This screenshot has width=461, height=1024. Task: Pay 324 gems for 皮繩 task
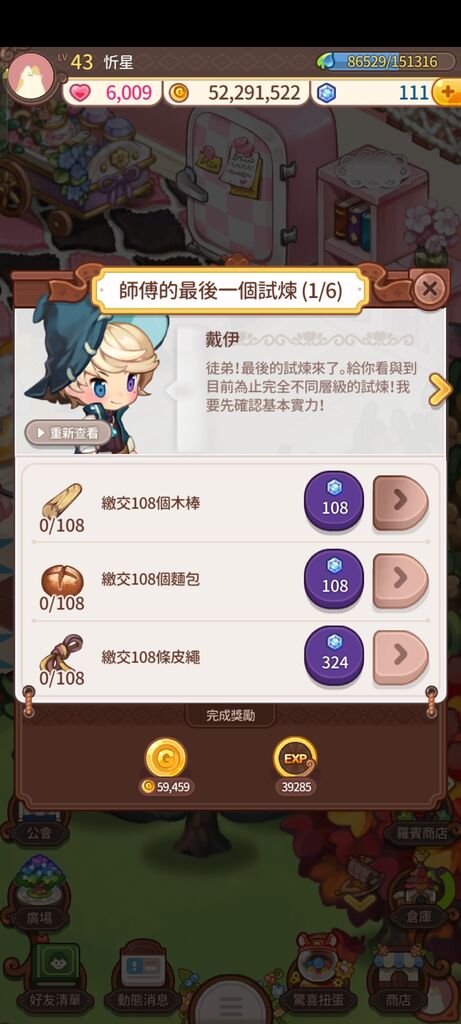pyautogui.click(x=334, y=656)
